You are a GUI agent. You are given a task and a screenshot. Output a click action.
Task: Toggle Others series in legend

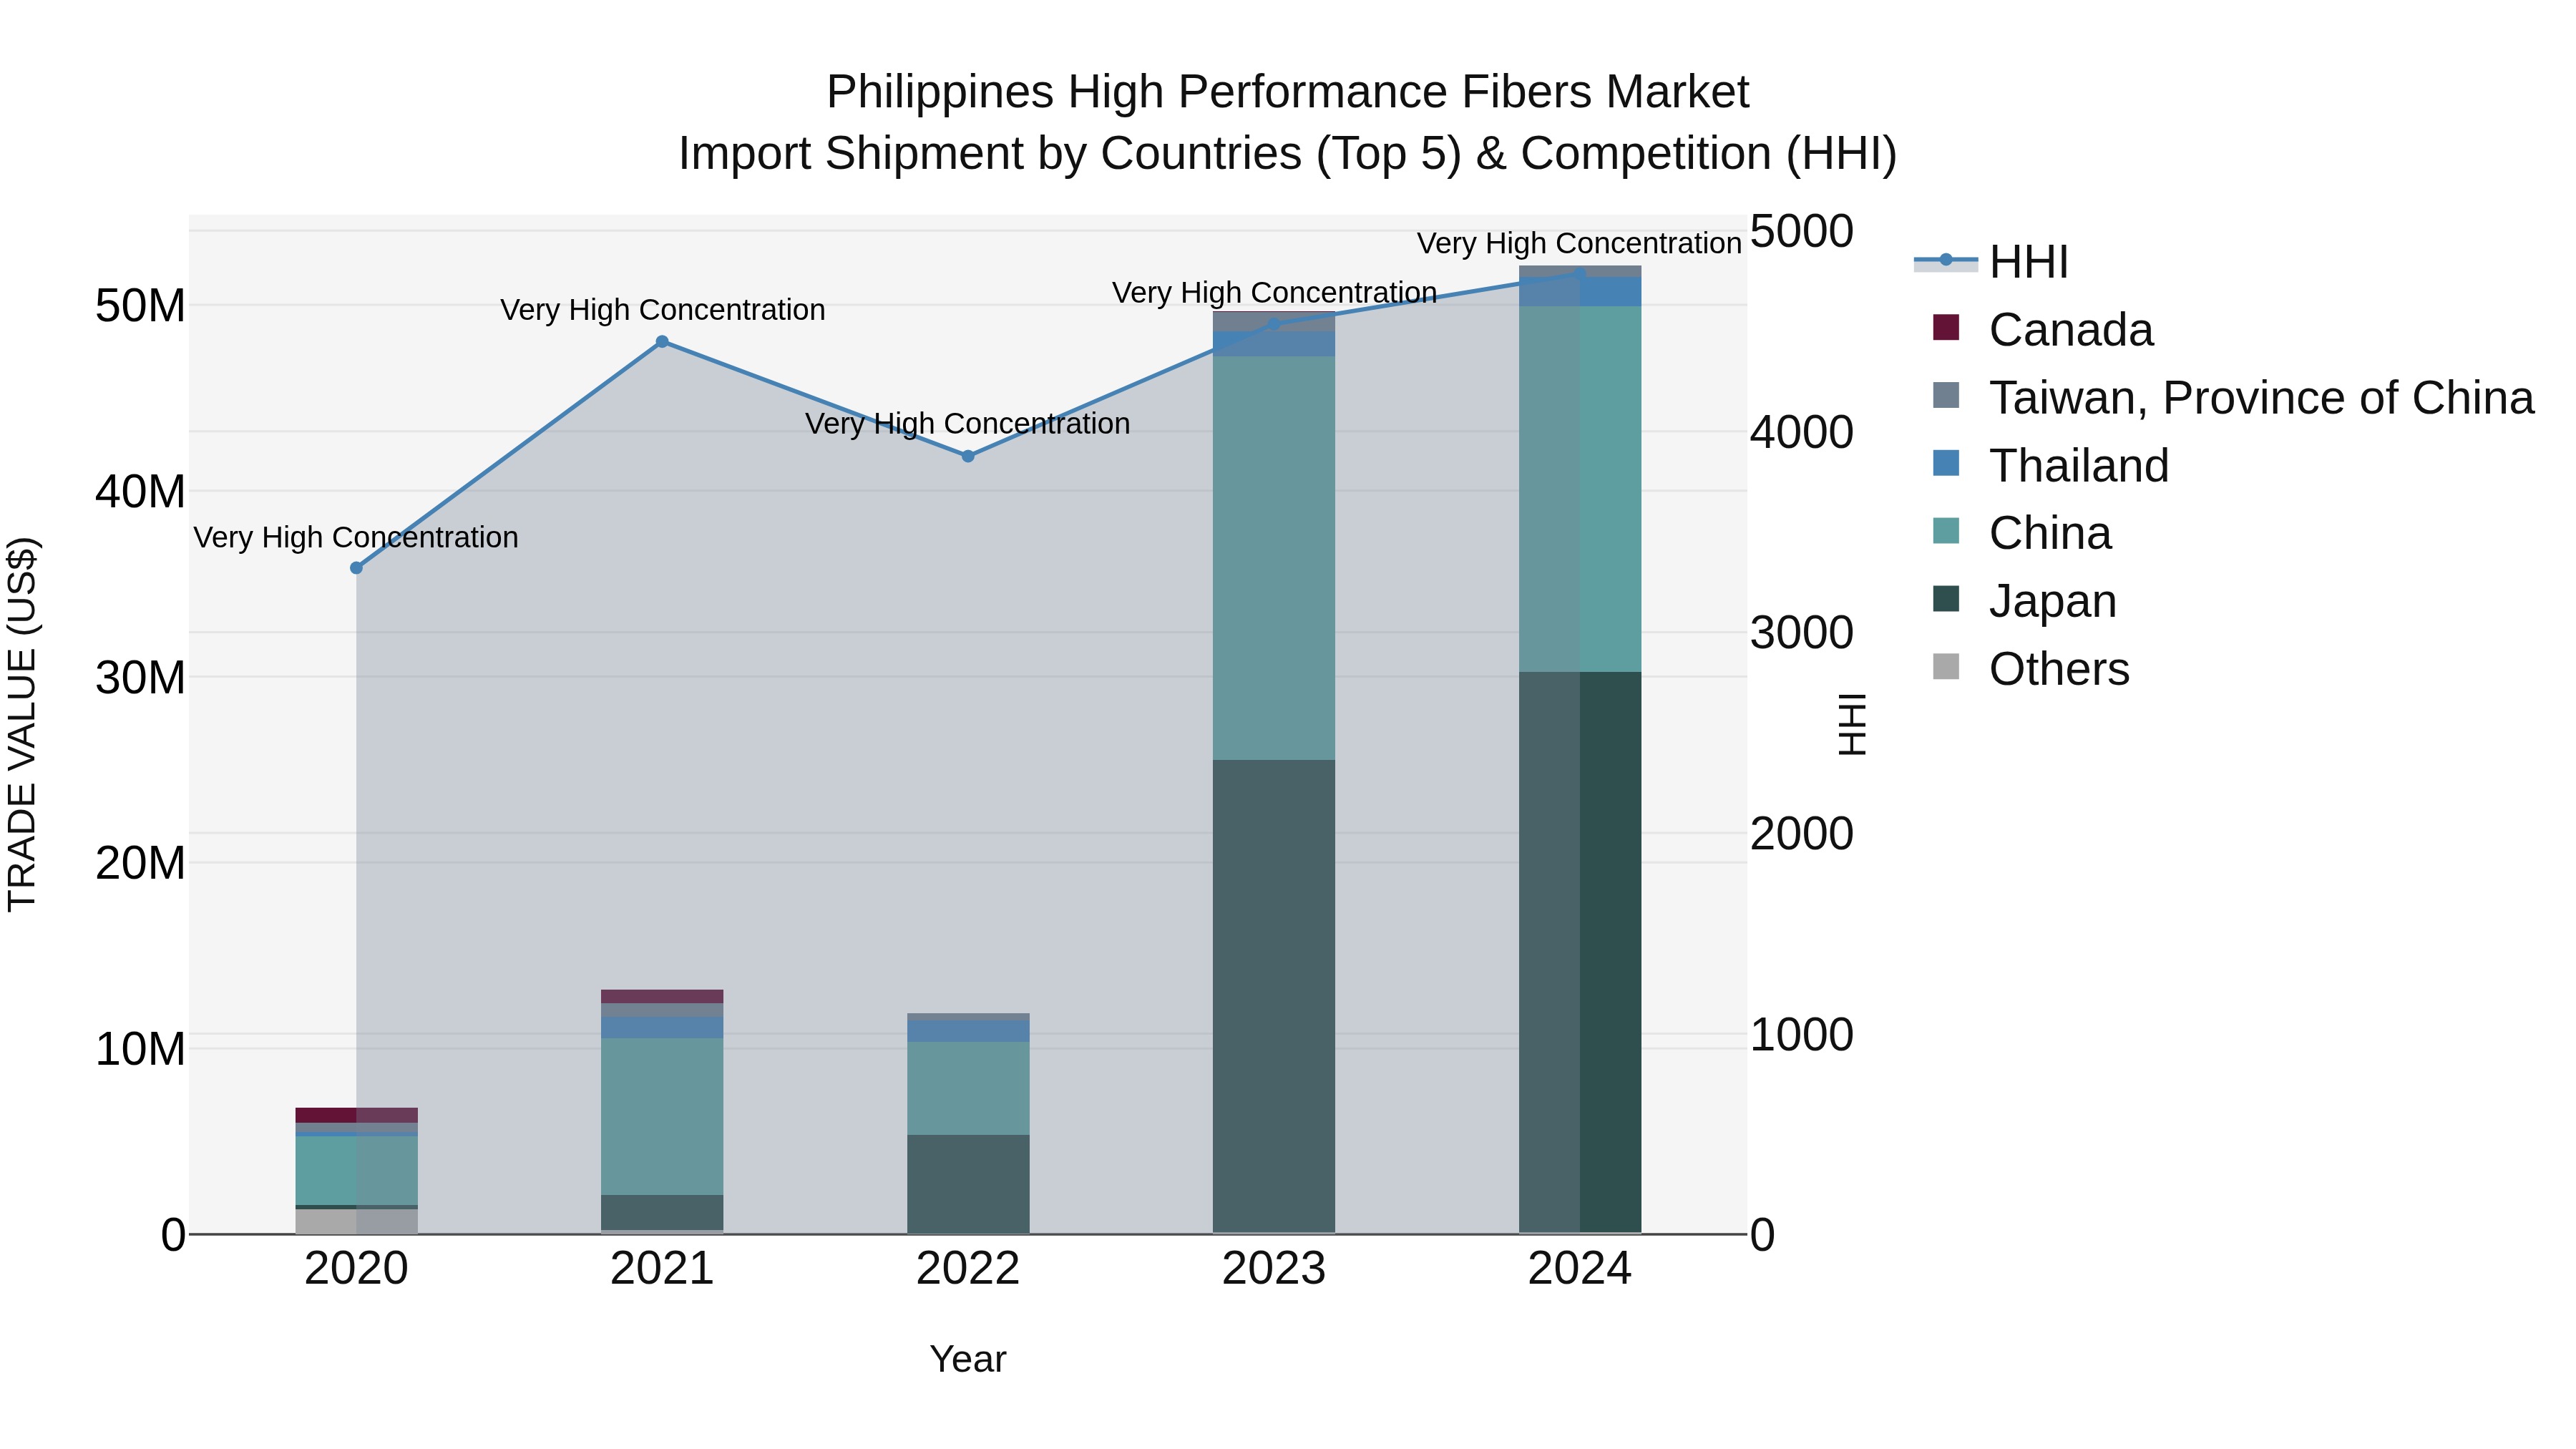[2031, 669]
